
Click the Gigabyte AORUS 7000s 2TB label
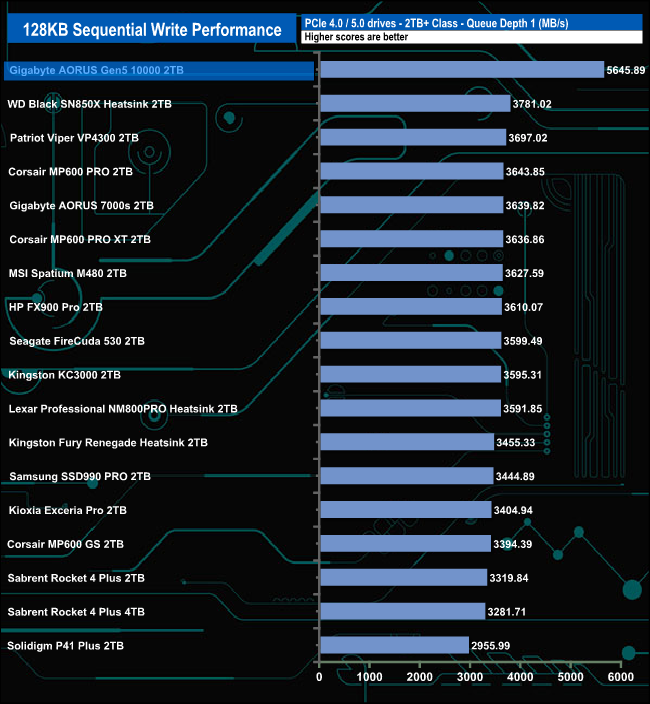pos(81,206)
